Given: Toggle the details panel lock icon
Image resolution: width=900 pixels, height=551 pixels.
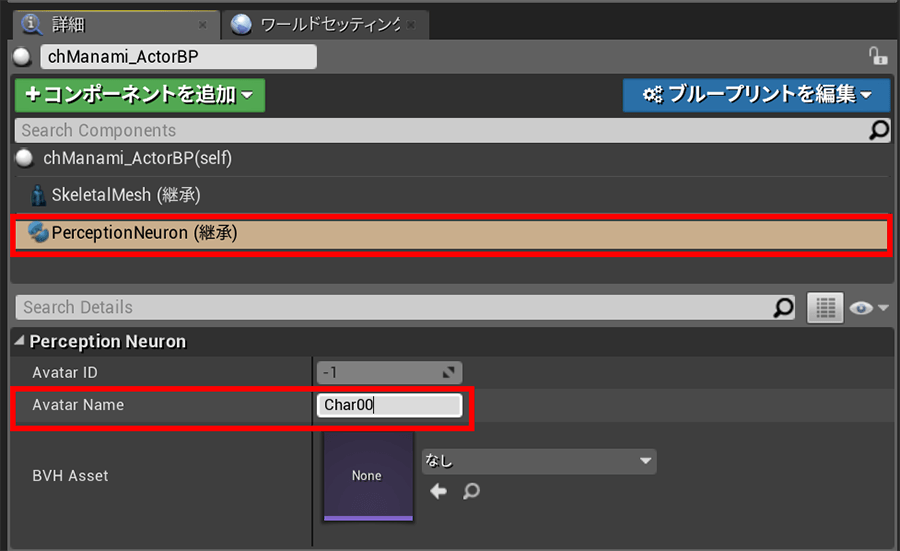Looking at the screenshot, I should pyautogui.click(x=878, y=56).
